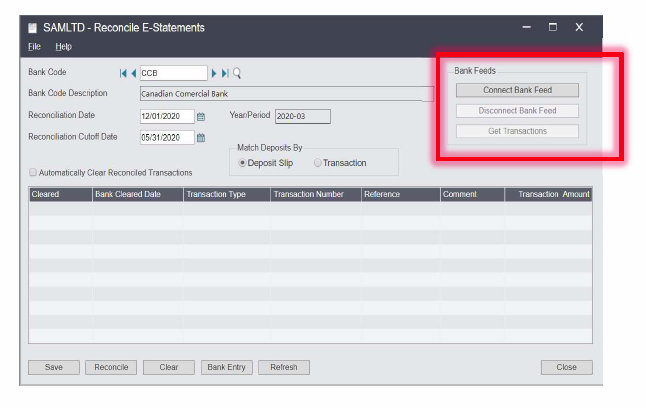The height and width of the screenshot is (408, 647).
Task: Click the app icon in title bar
Action: pos(33,27)
